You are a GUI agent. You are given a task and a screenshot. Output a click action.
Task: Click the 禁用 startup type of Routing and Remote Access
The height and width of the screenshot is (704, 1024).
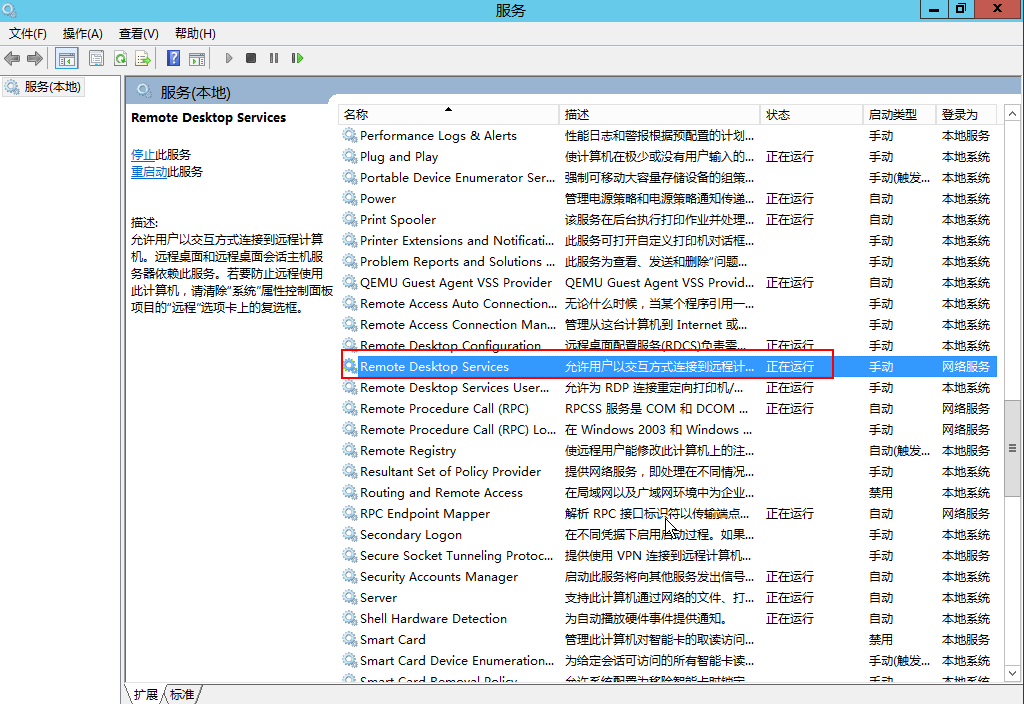tap(880, 492)
